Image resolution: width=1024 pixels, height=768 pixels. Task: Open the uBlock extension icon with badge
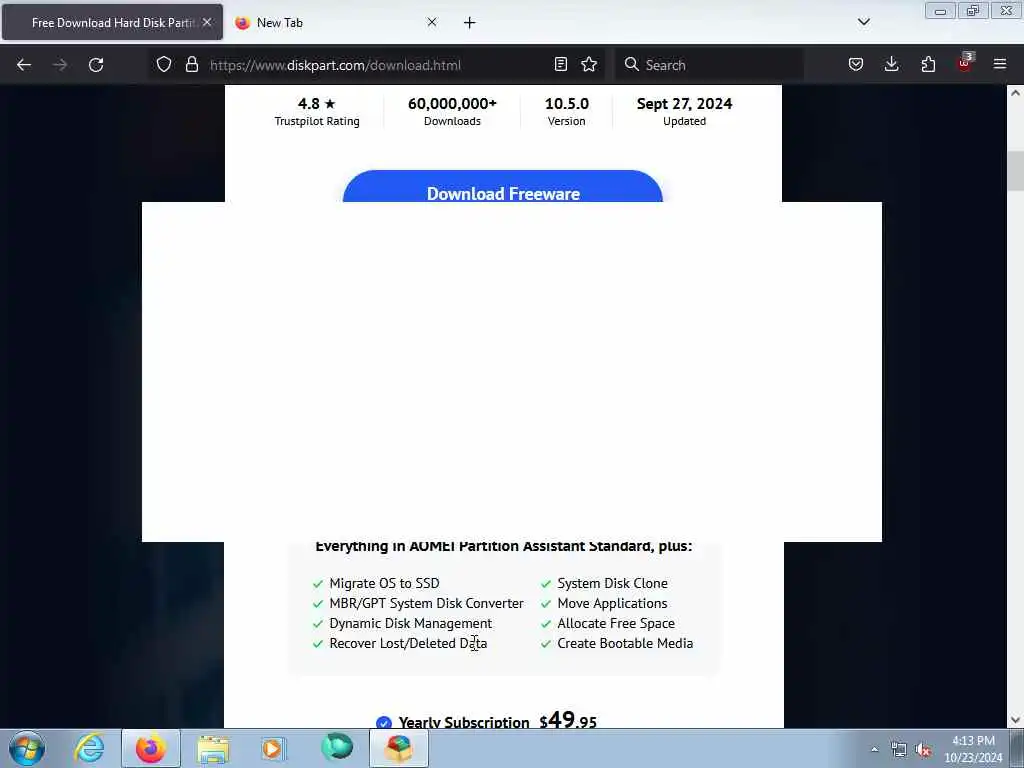coord(965,63)
